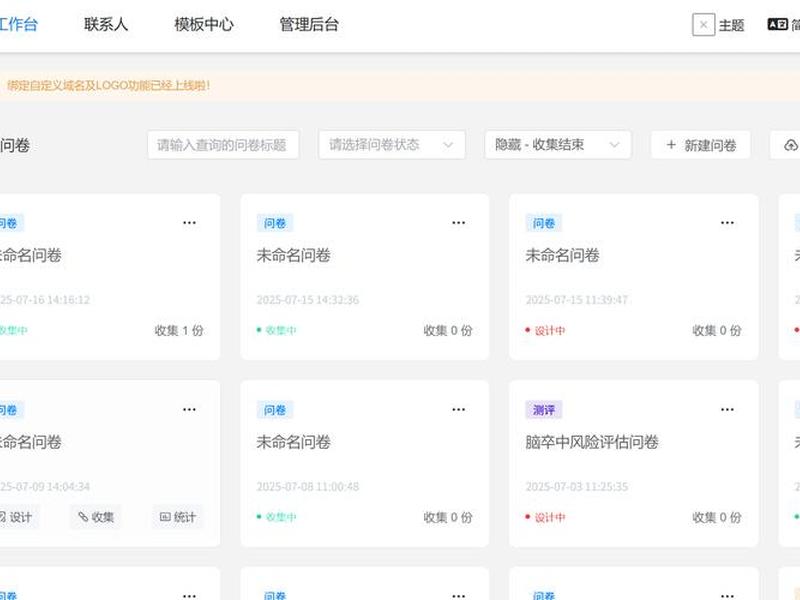The width and height of the screenshot is (800, 600).
Task: Open more options on card dated 2025-07-15 11:39:47
Action: 727,222
